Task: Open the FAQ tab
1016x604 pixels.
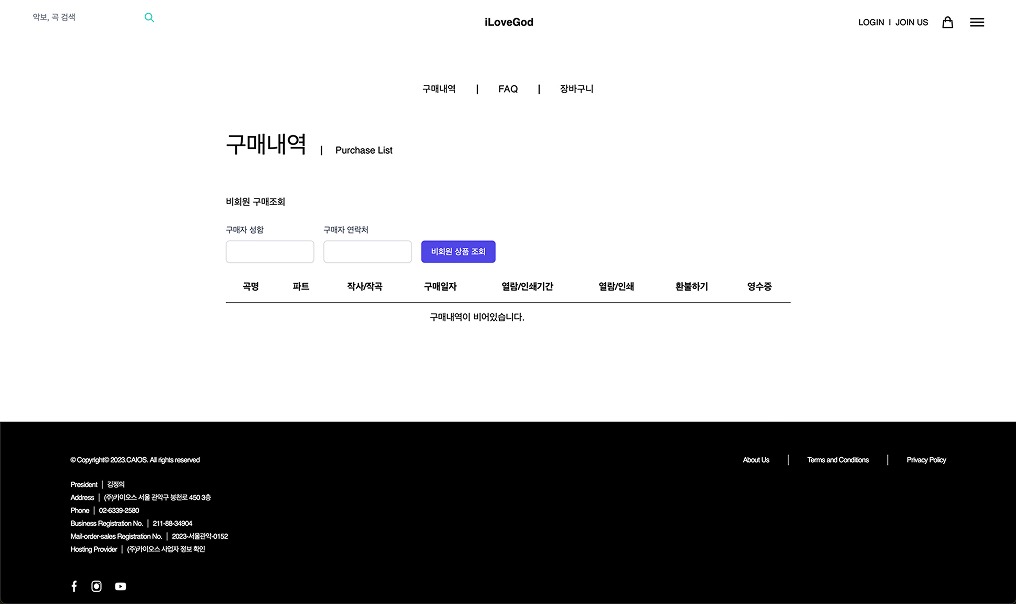Action: coord(508,89)
